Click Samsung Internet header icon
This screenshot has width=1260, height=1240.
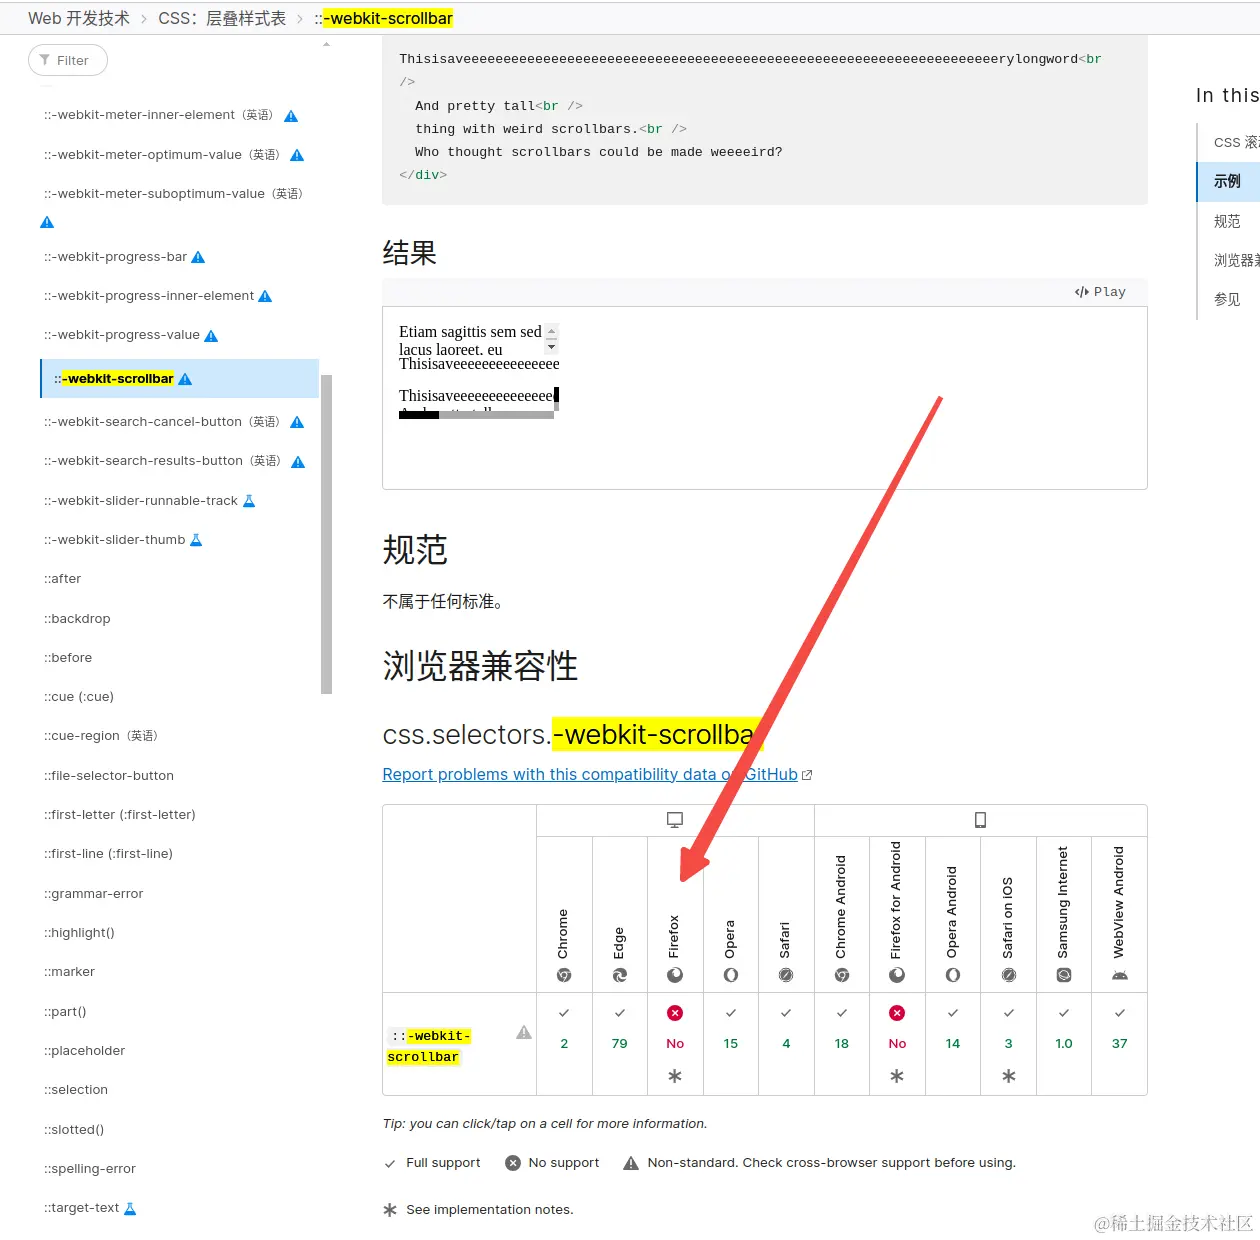[x=1064, y=975]
